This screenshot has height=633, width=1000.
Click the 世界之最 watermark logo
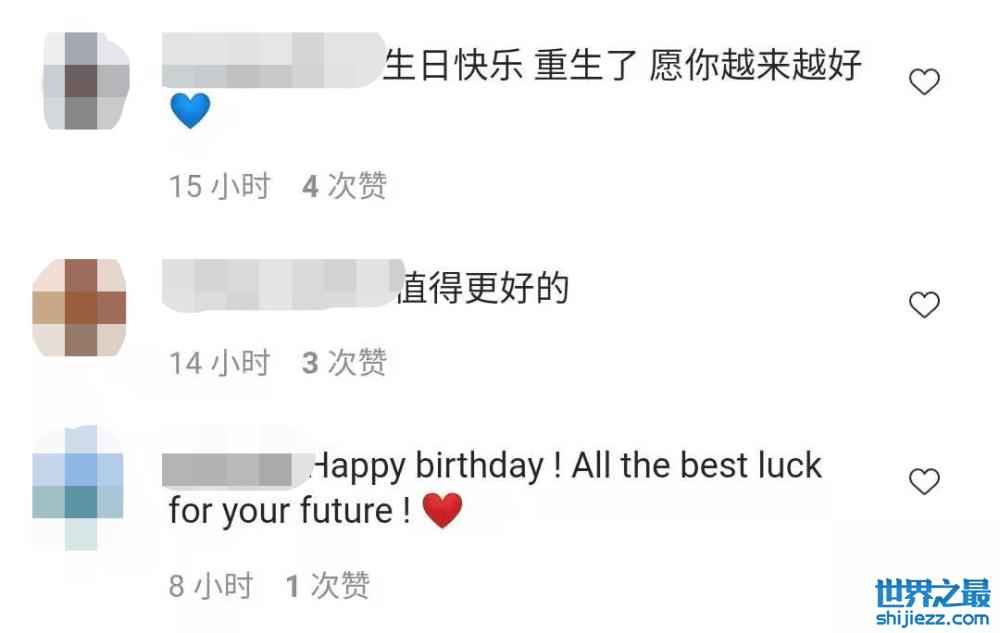(932, 593)
